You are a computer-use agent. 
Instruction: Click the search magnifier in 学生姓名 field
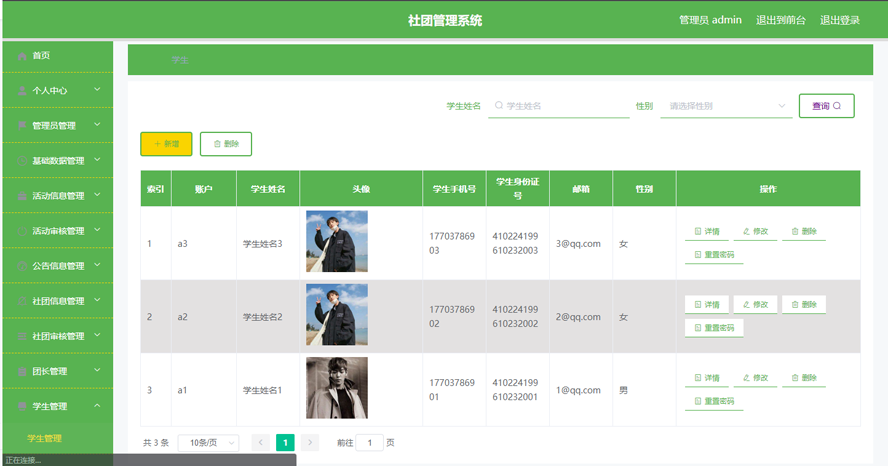tap(498, 105)
